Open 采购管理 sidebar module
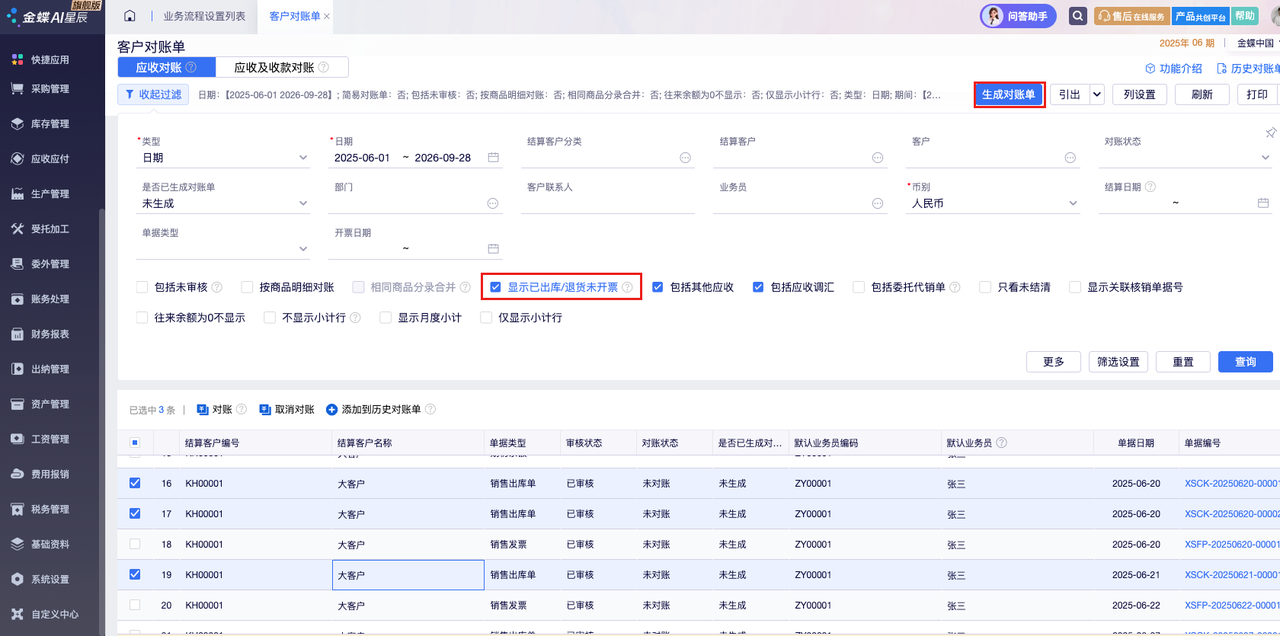Screen dimensions: 1280x636 coord(40,89)
